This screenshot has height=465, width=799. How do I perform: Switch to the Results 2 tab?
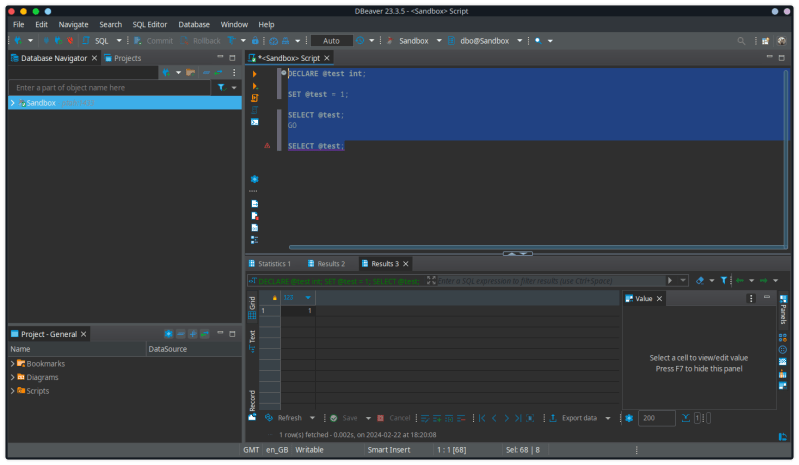[x=327, y=264]
